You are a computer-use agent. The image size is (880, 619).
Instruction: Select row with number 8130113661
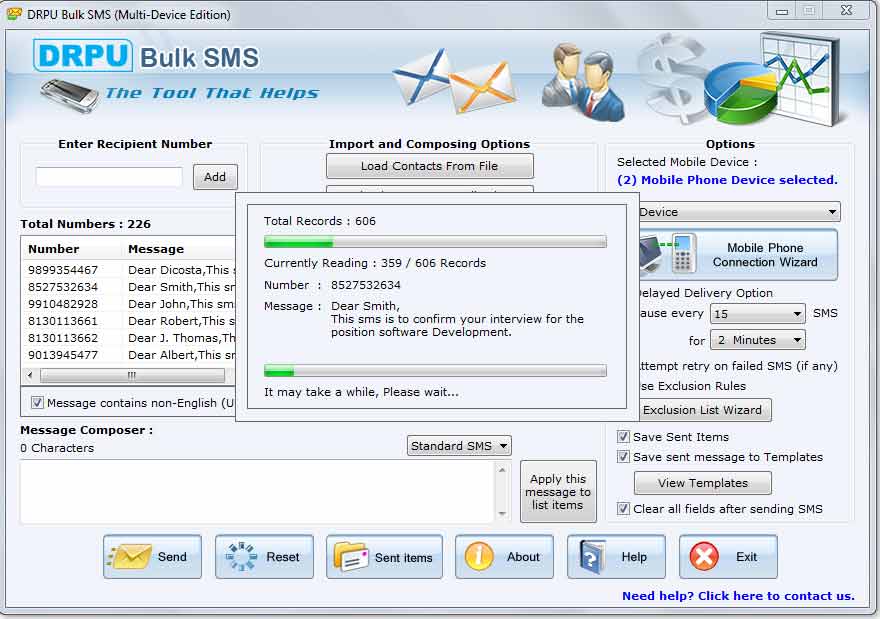pyautogui.click(x=129, y=321)
